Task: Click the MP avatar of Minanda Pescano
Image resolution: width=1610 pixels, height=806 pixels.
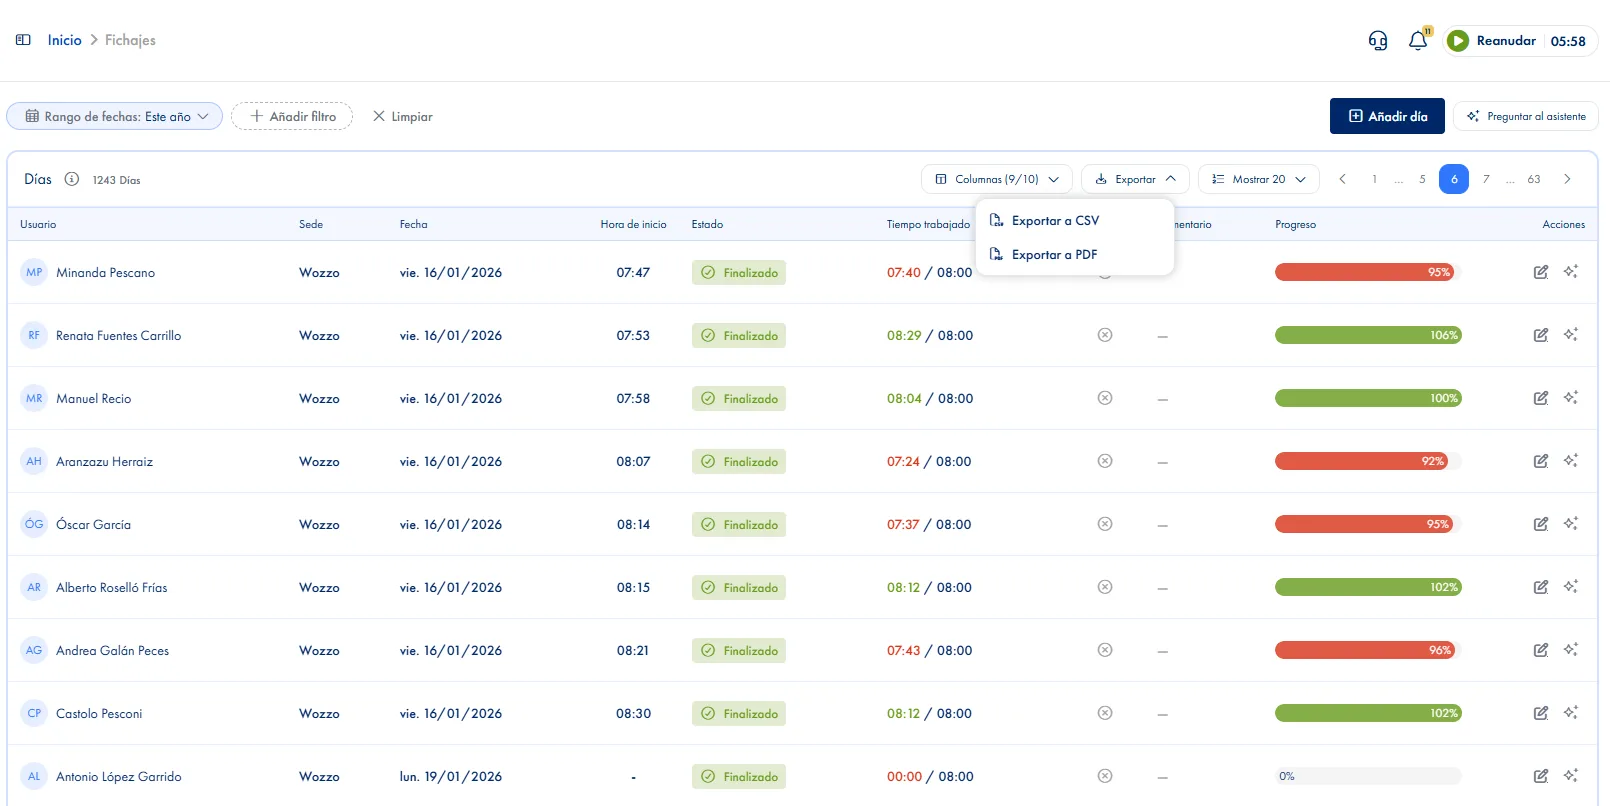Action: [x=34, y=272]
